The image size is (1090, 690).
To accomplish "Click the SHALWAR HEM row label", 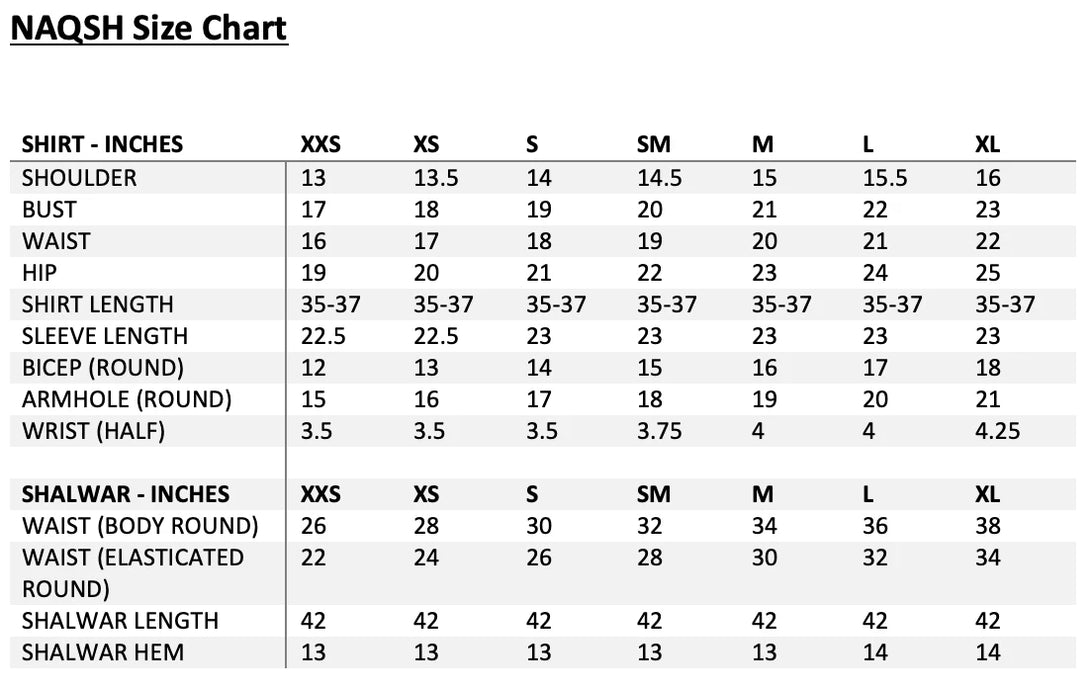I will tap(102, 652).
